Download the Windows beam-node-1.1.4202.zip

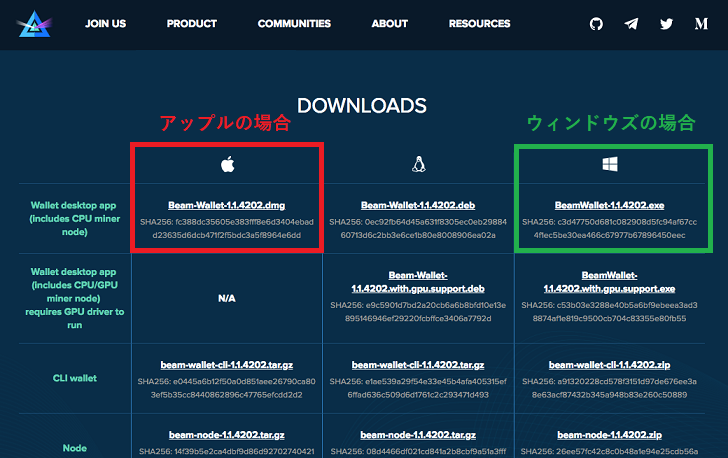(610, 435)
